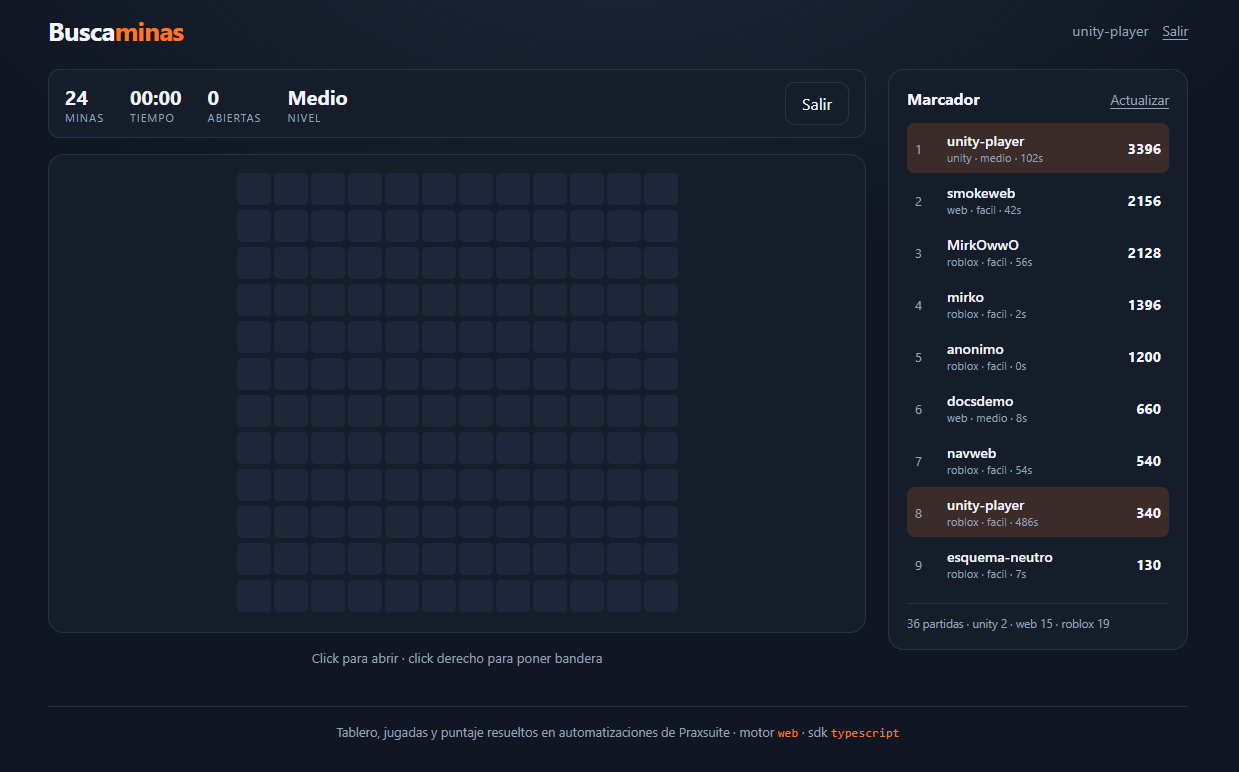Click the score 1200 in the leaderboard
1239x772 pixels.
pyautogui.click(x=1144, y=357)
